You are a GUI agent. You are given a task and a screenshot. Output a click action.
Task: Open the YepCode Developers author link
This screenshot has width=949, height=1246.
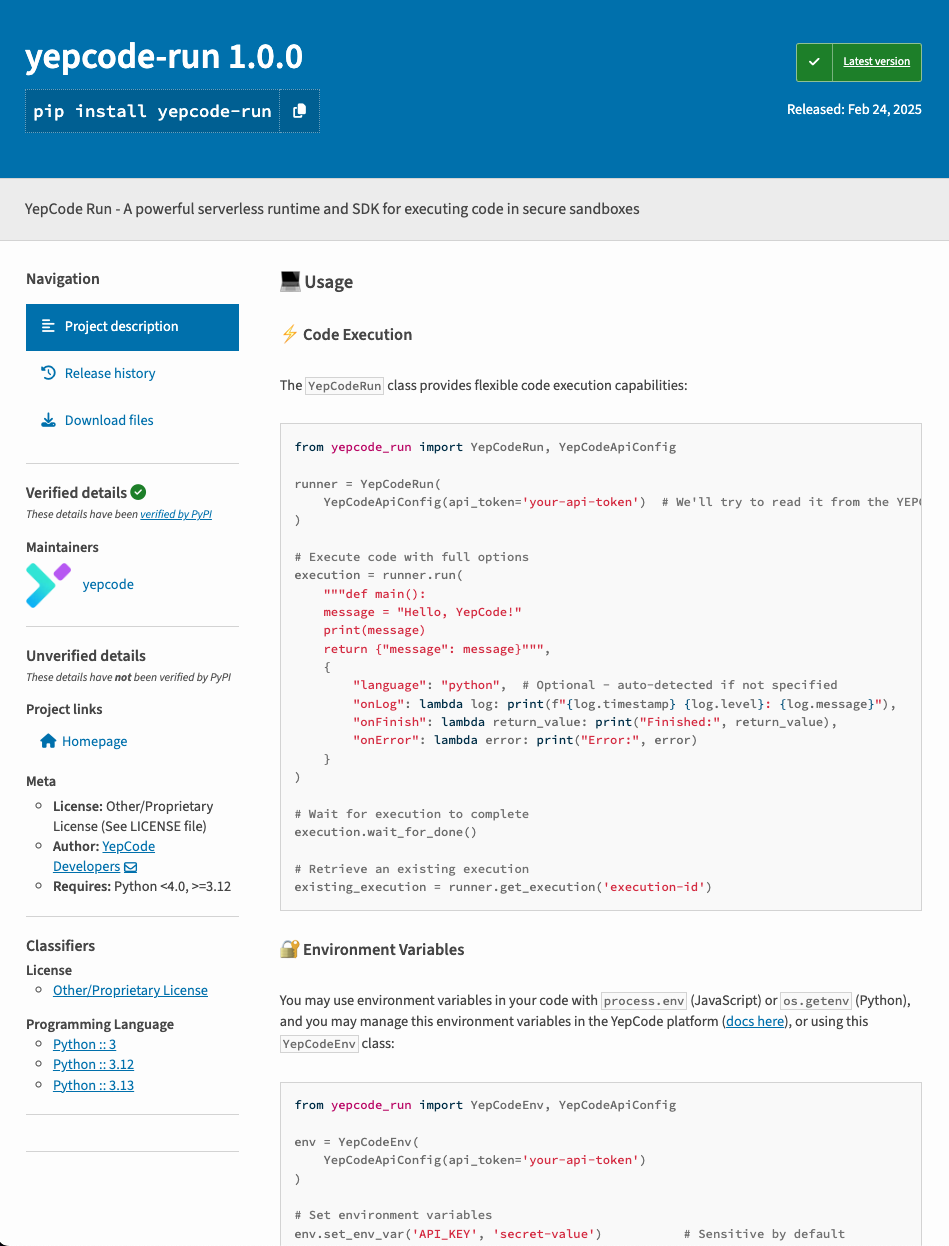click(x=104, y=856)
